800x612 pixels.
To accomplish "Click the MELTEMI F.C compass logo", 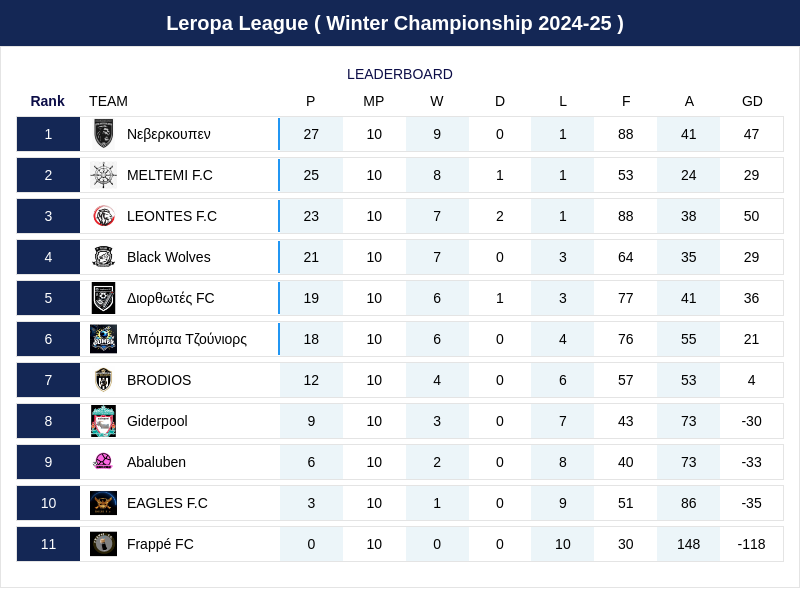I will (x=103, y=175).
